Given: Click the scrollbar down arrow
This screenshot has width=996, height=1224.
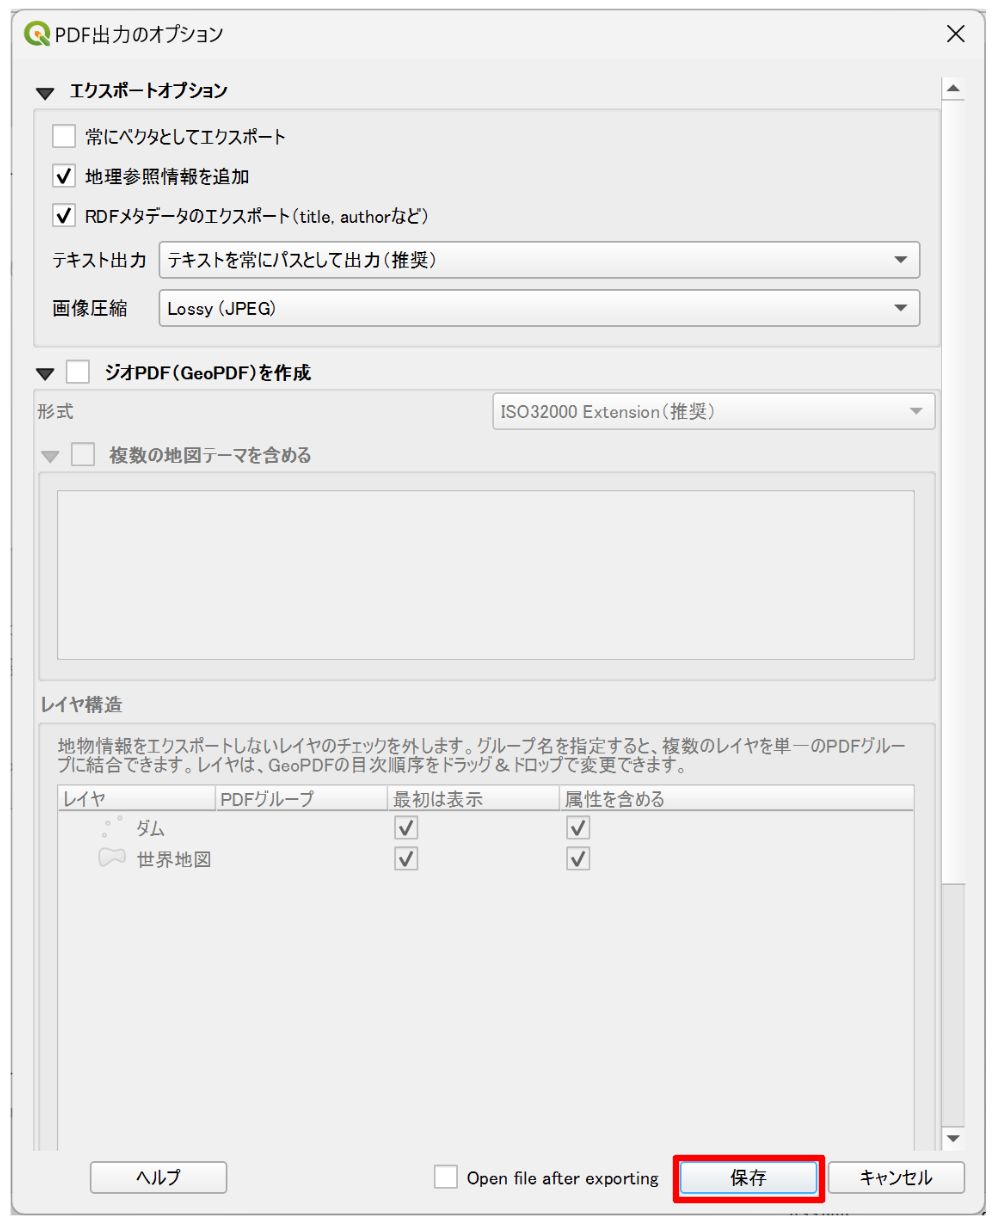Looking at the screenshot, I should [953, 1138].
